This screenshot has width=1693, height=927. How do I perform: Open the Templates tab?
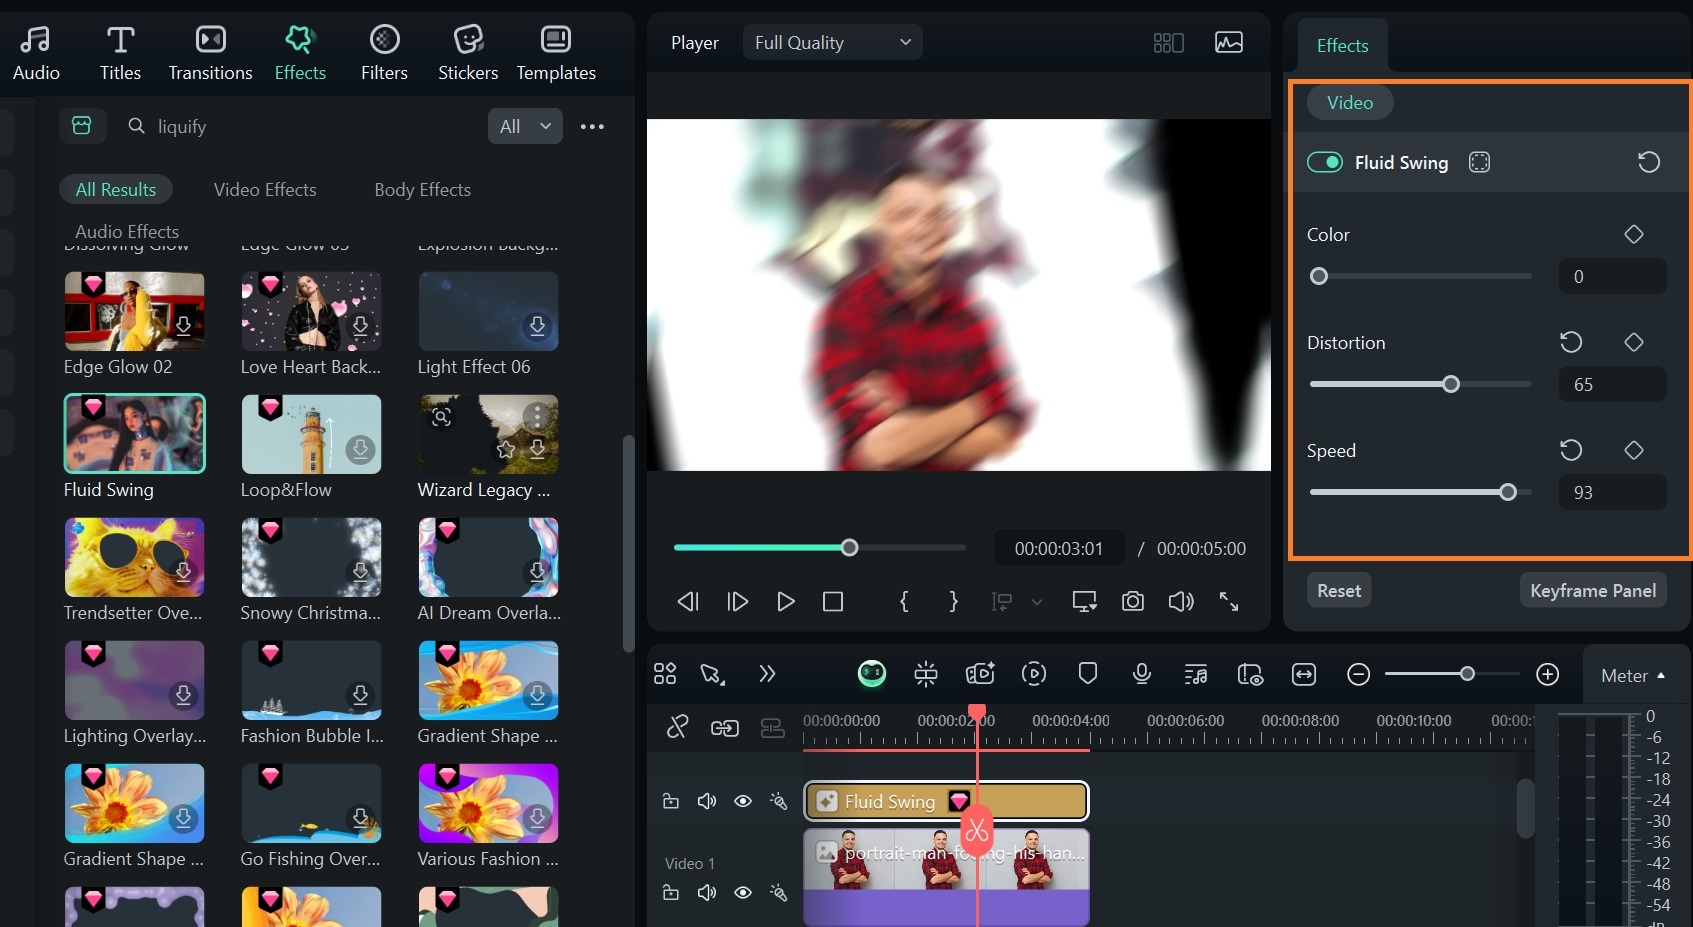click(556, 53)
